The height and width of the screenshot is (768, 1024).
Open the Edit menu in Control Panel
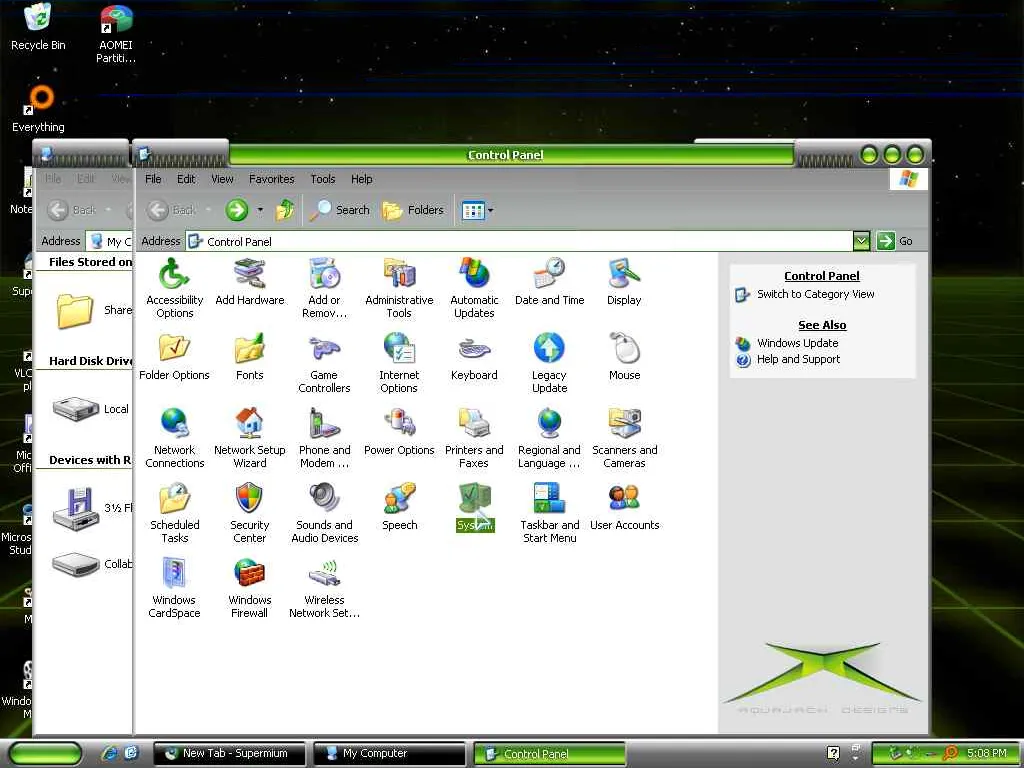pyautogui.click(x=186, y=179)
